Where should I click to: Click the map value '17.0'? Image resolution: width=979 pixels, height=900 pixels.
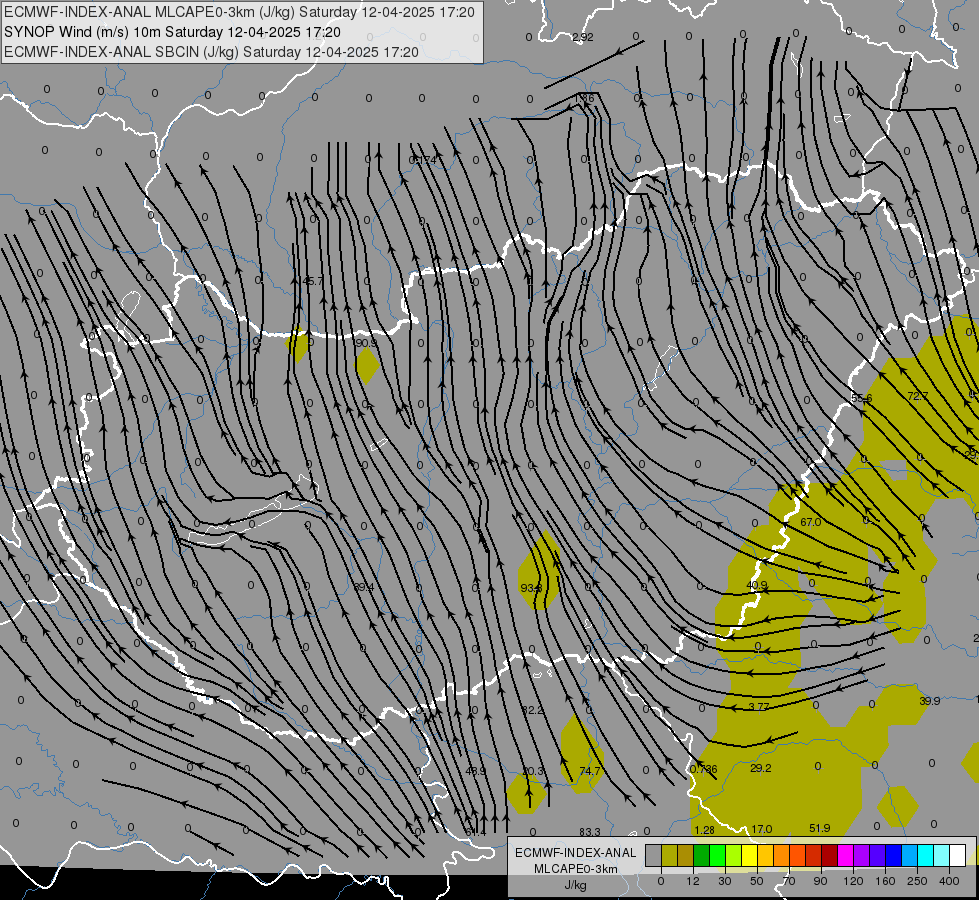tap(762, 829)
